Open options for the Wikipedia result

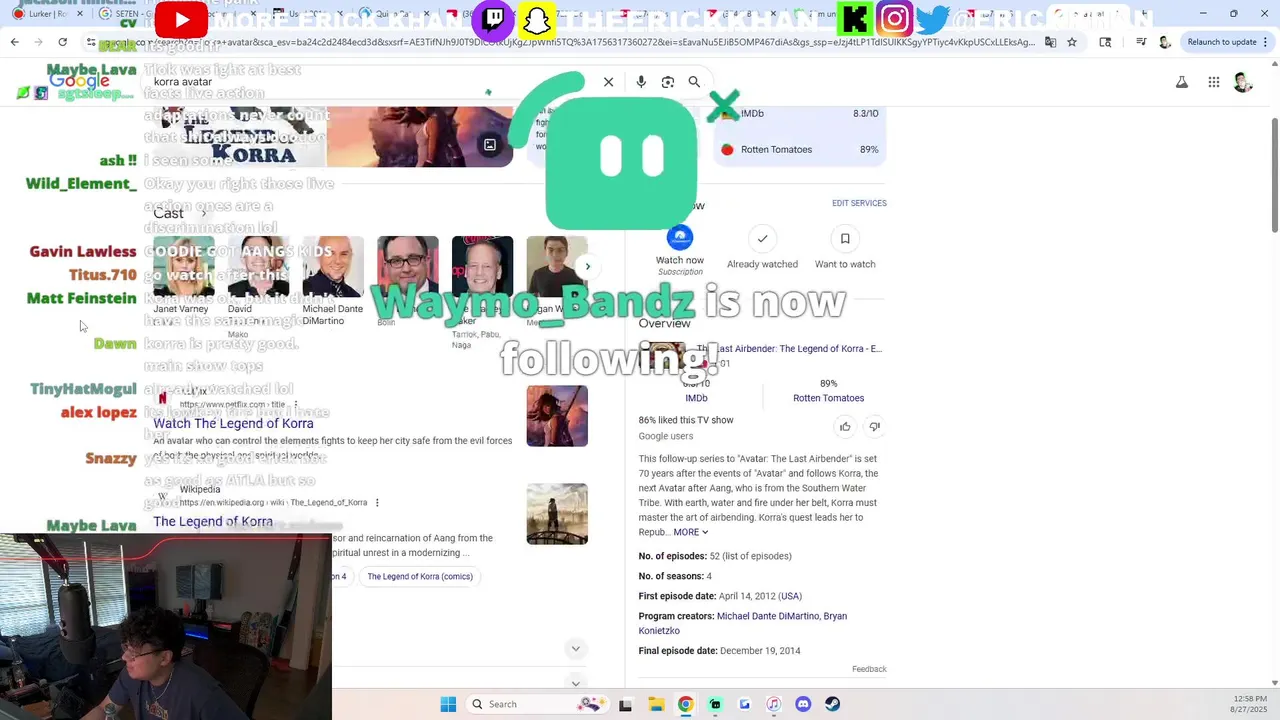click(377, 503)
